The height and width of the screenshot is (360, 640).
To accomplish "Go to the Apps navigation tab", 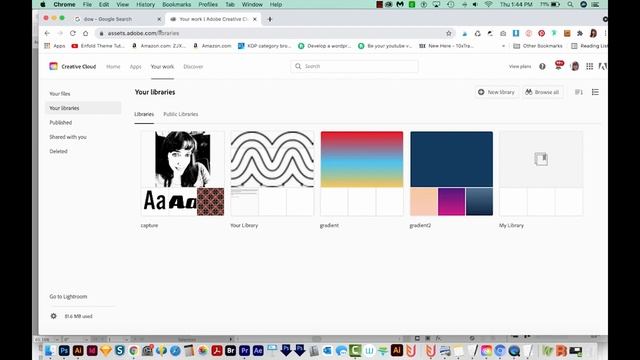I will [136, 67].
